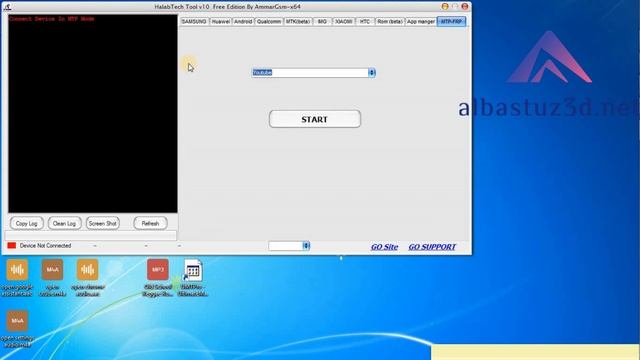The height and width of the screenshot is (360, 640).
Task: Follow the GO SUPPORT link
Action: [432, 247]
